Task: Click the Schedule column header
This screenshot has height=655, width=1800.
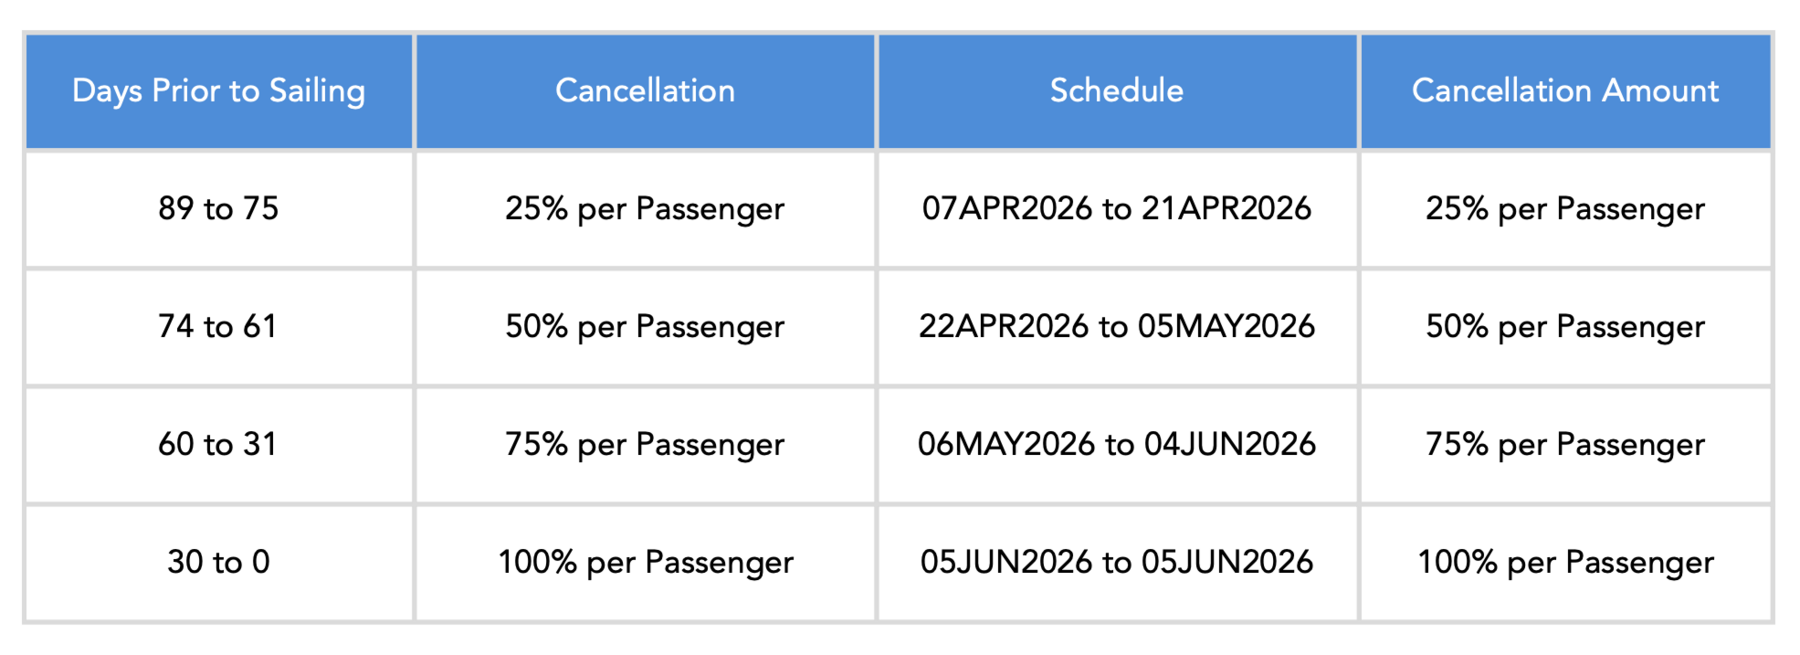Action: pyautogui.click(x=1117, y=91)
